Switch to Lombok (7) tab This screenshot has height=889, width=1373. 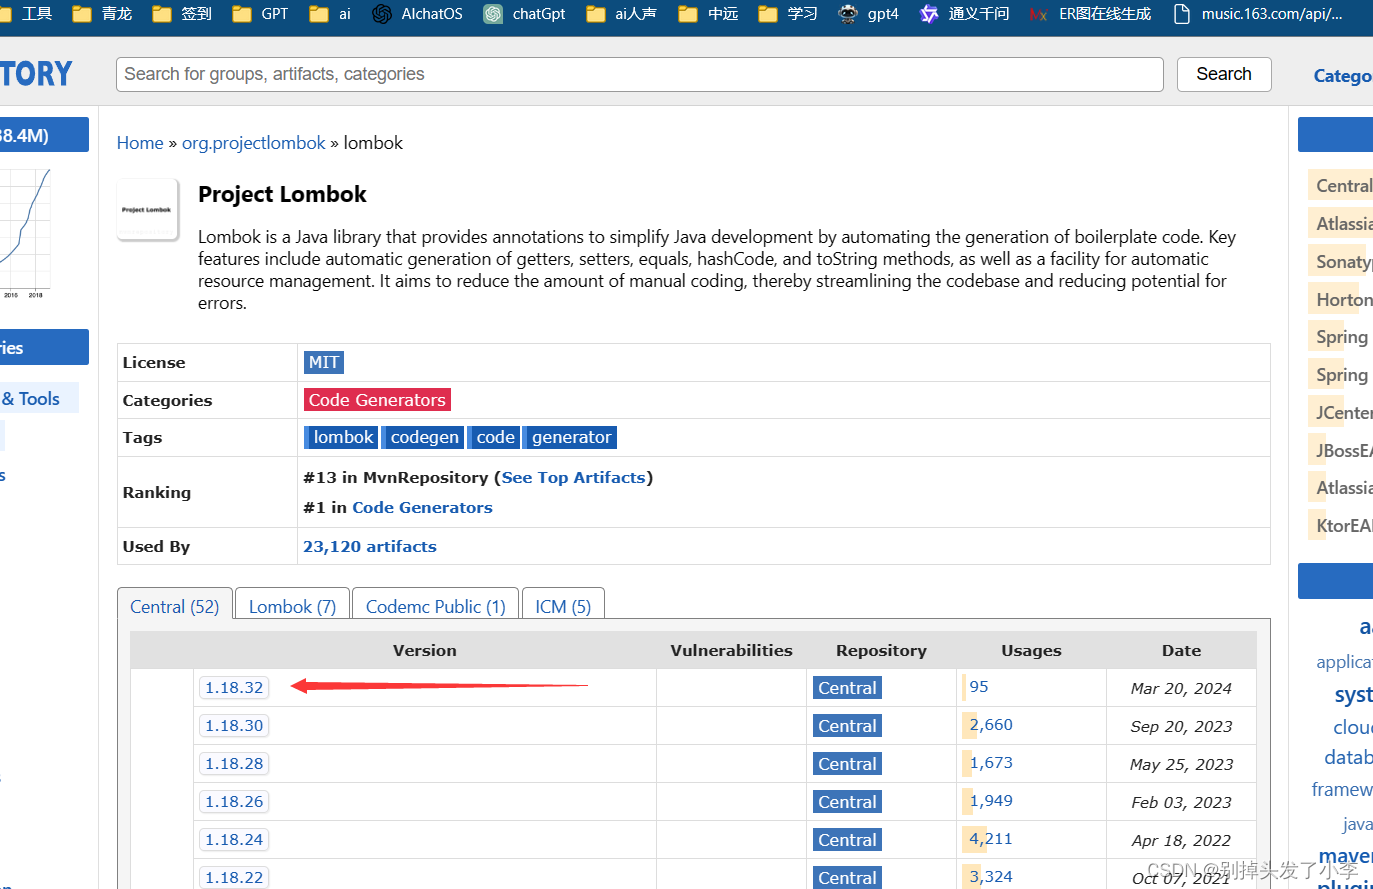292,606
